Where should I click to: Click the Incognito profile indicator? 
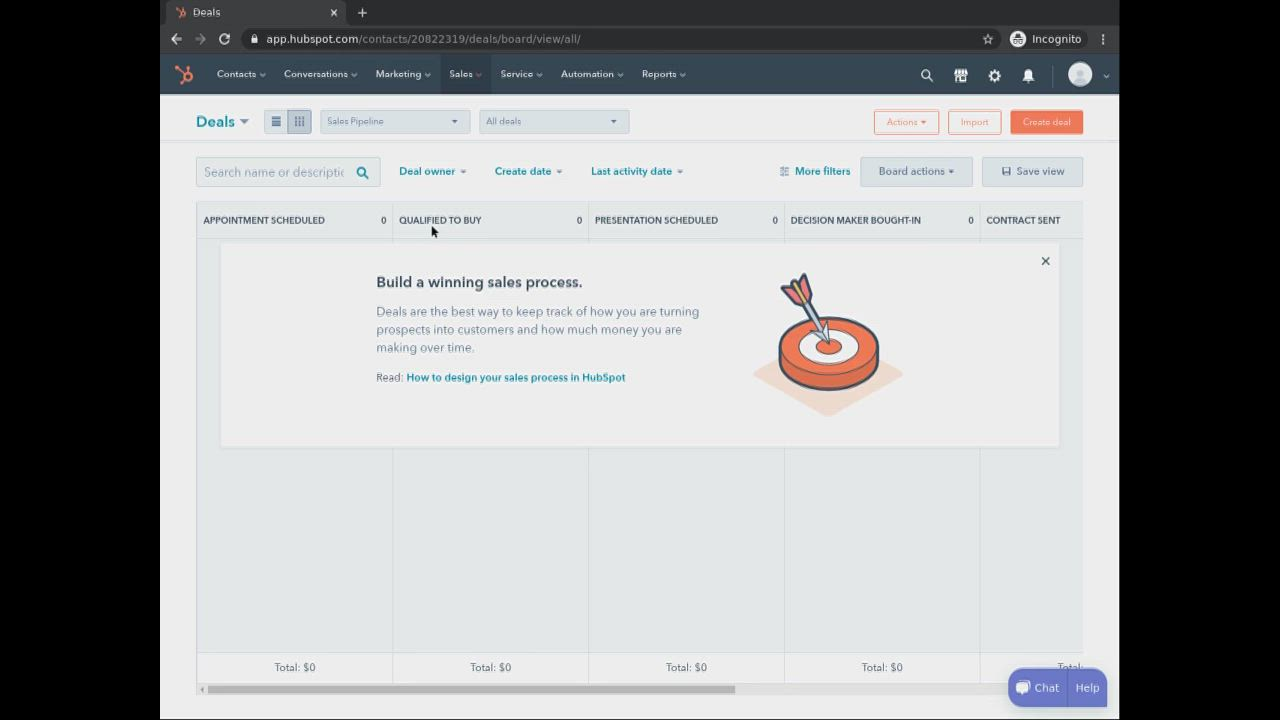(1046, 39)
